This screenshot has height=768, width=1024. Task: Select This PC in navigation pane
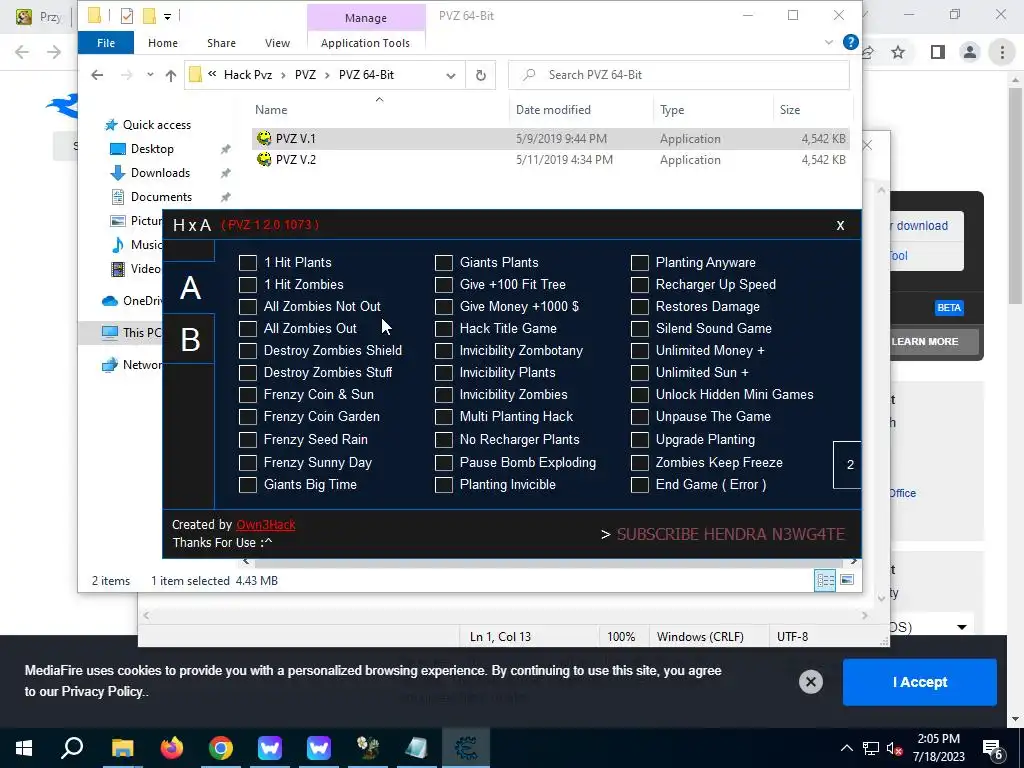click(x=132, y=332)
